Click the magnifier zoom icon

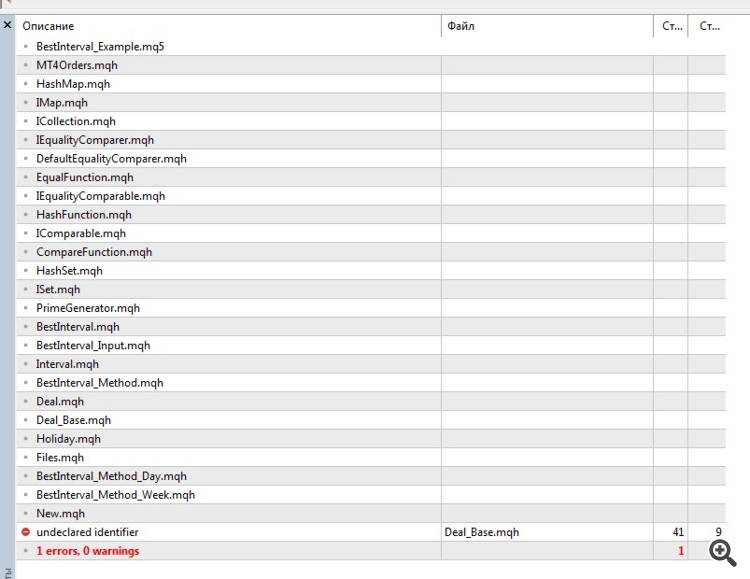pos(722,553)
